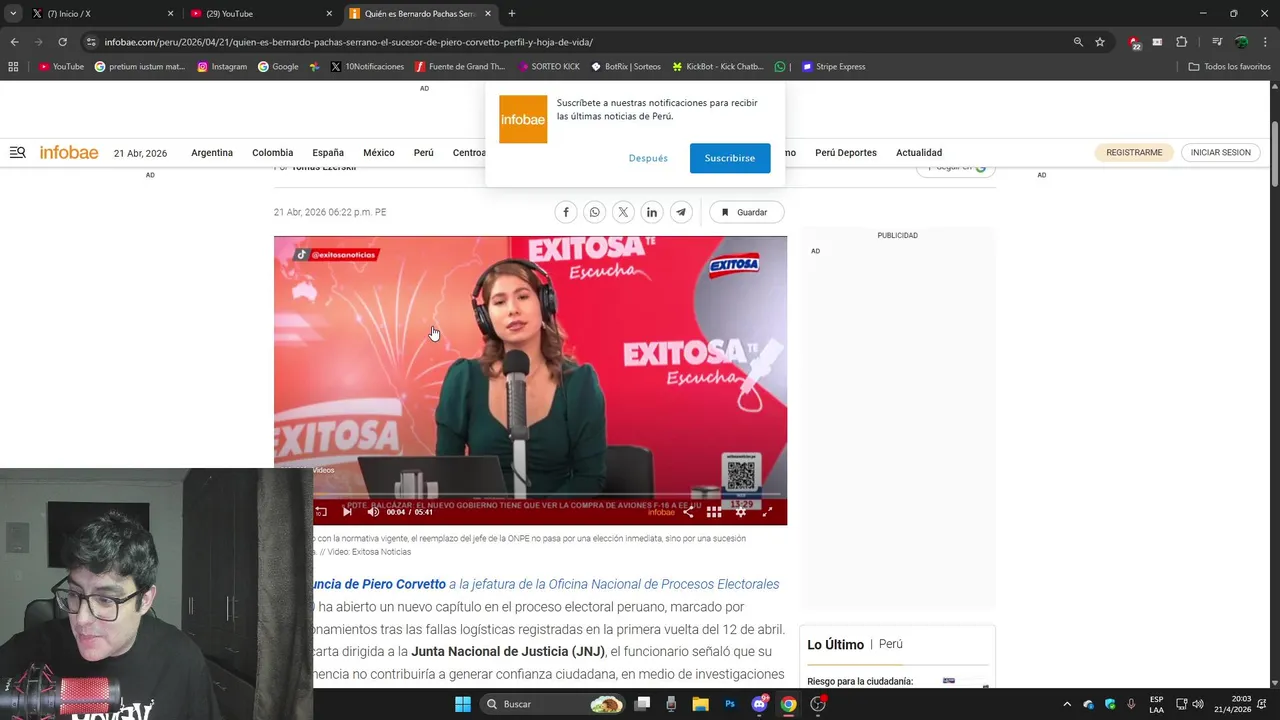Open volume control in system tray
1280x720 pixels.
tap(1198, 704)
